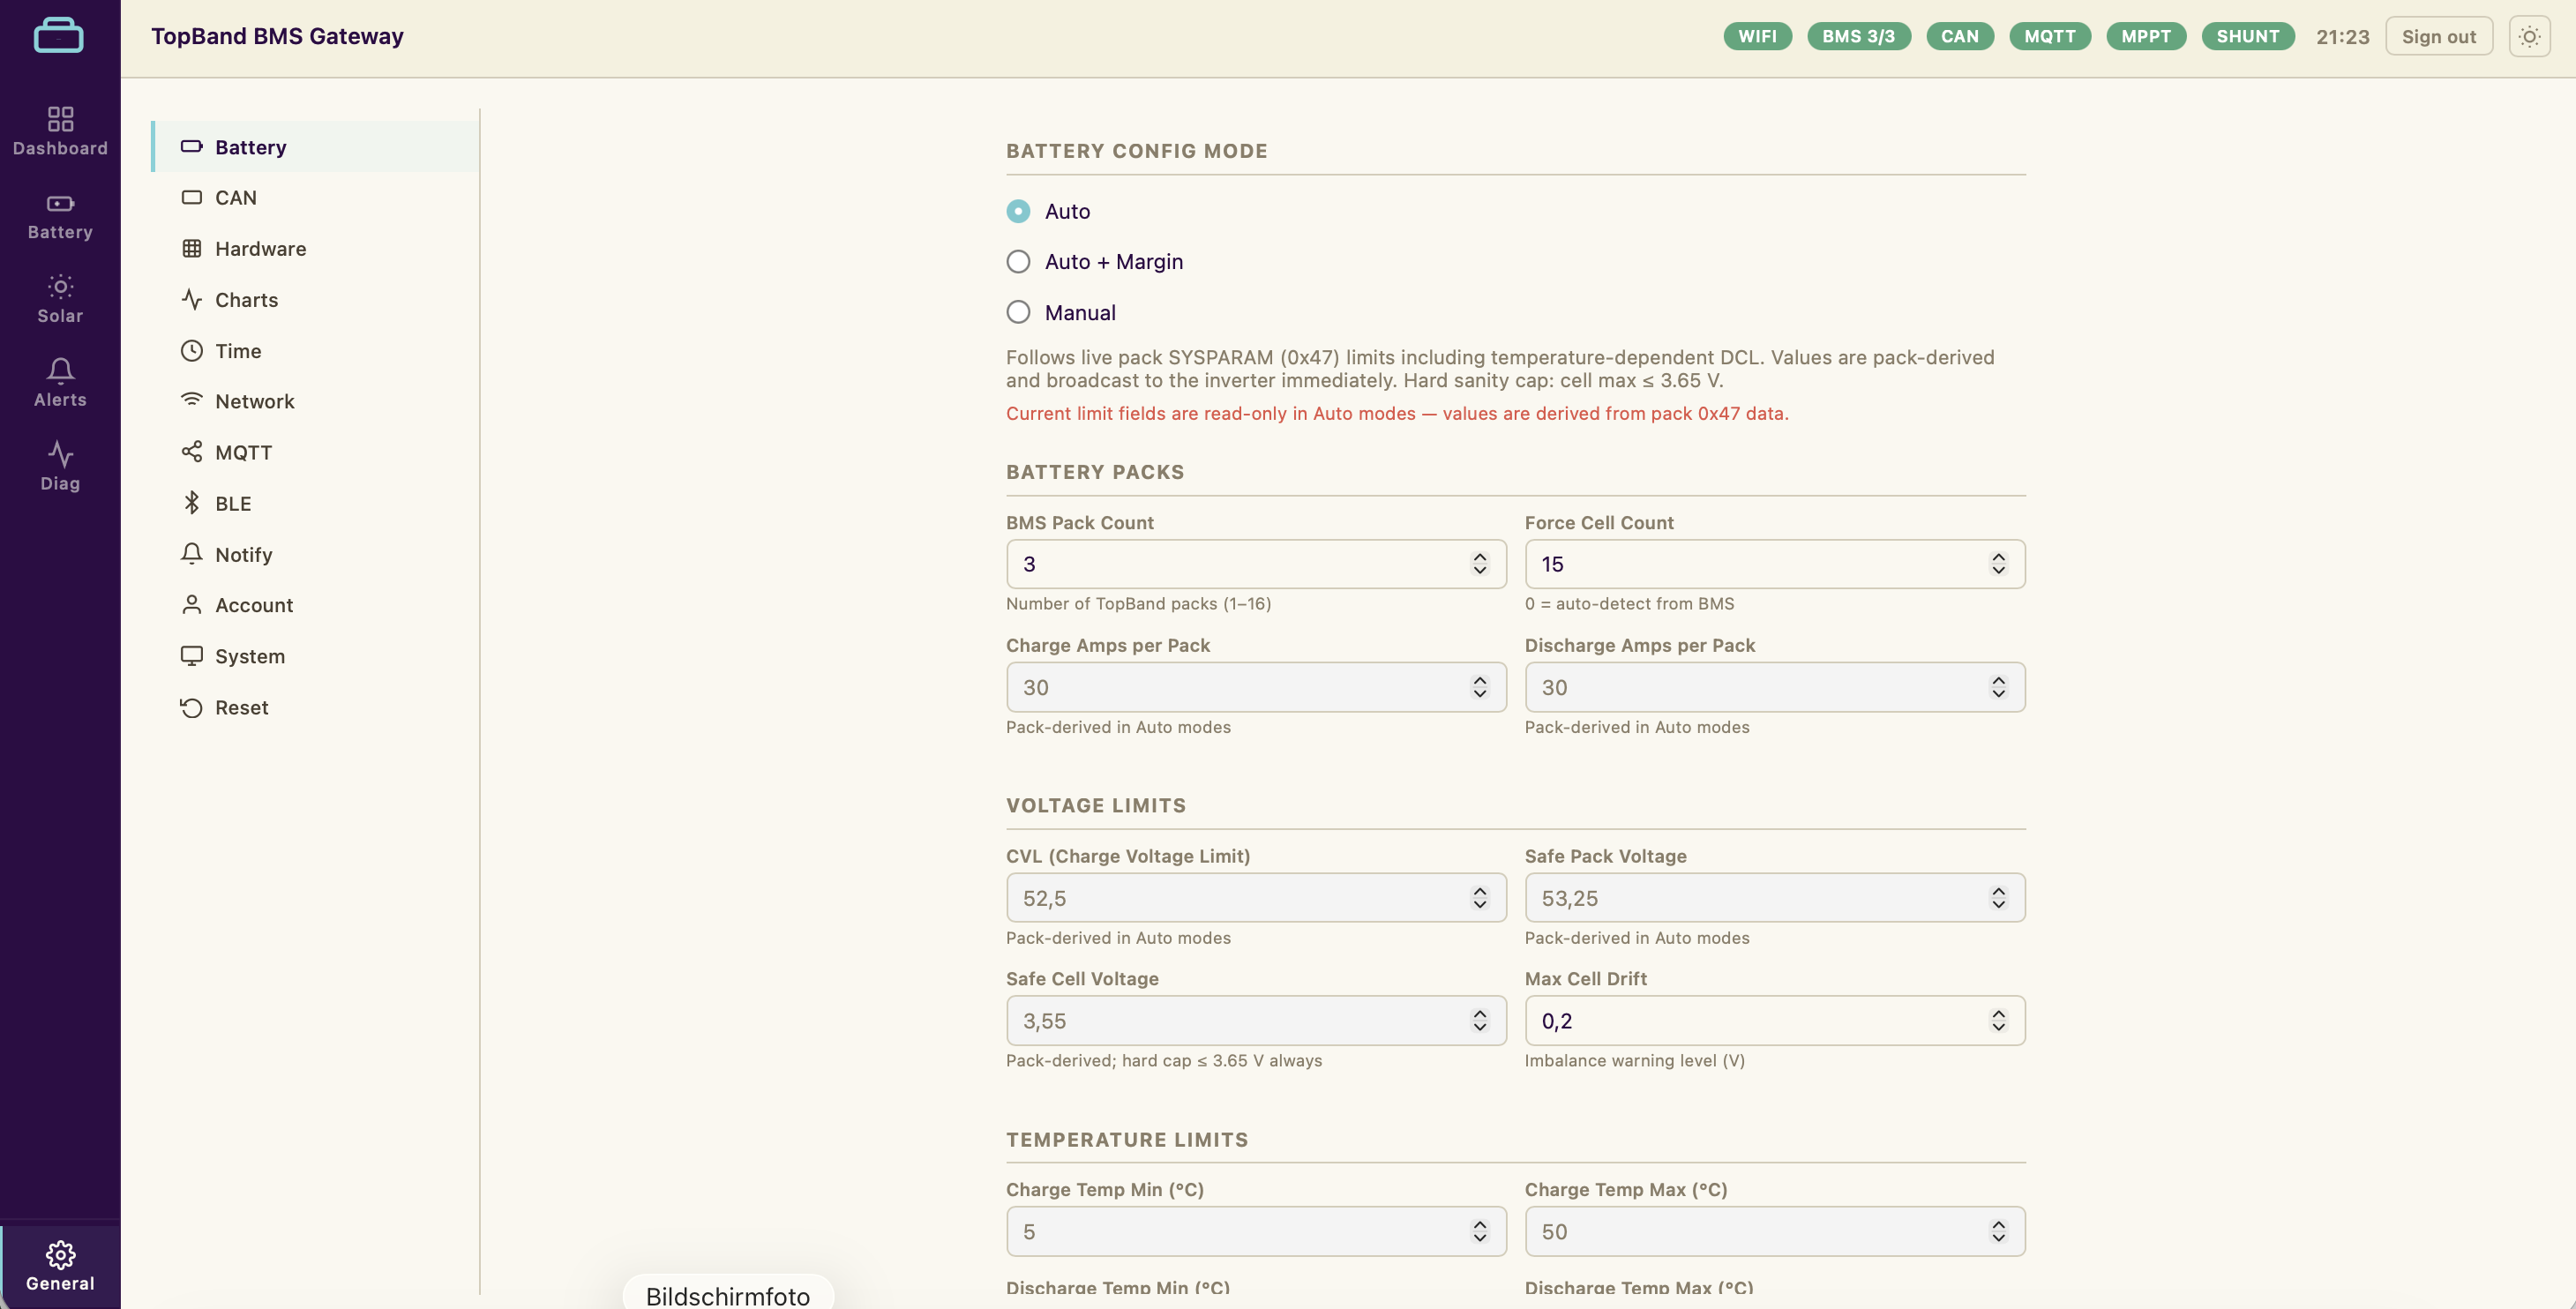
Task: Open the System settings section label
Action: (250, 656)
